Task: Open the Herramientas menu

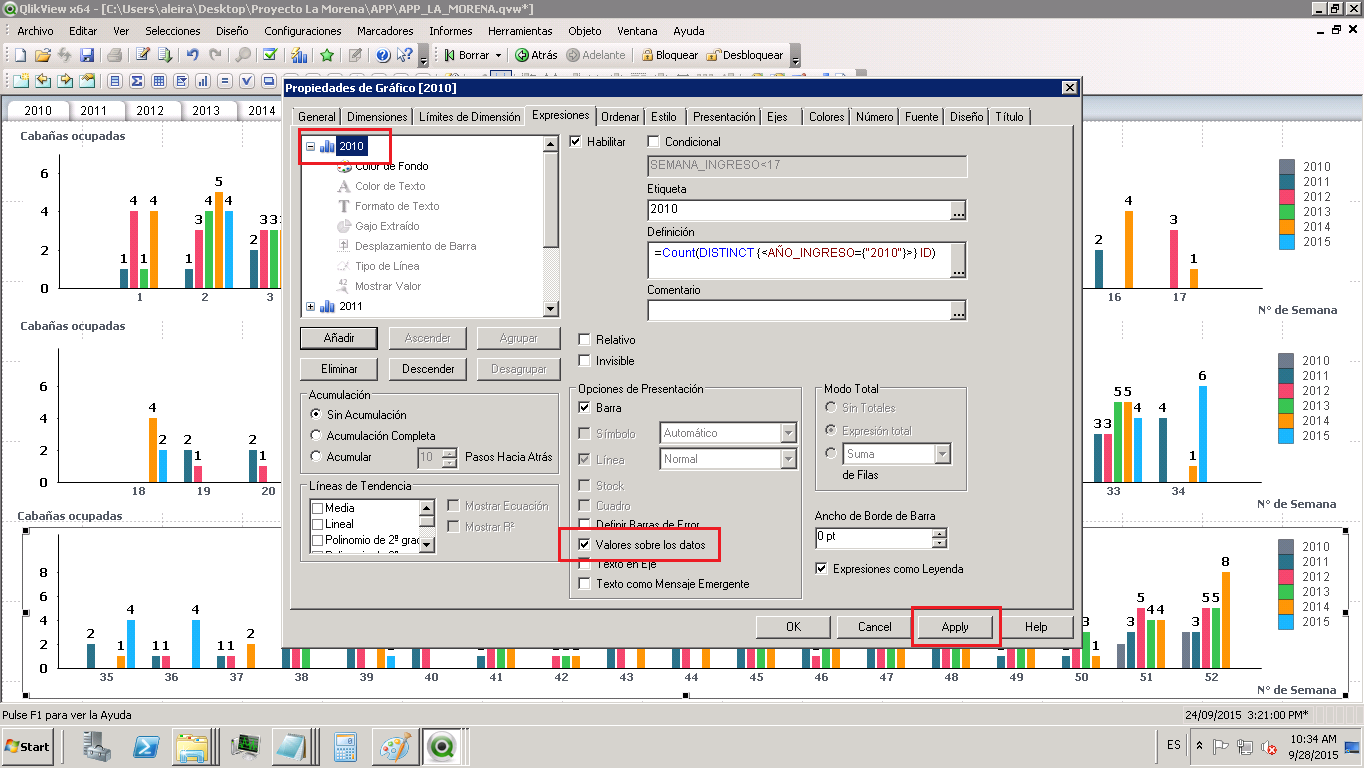Action: (x=519, y=31)
